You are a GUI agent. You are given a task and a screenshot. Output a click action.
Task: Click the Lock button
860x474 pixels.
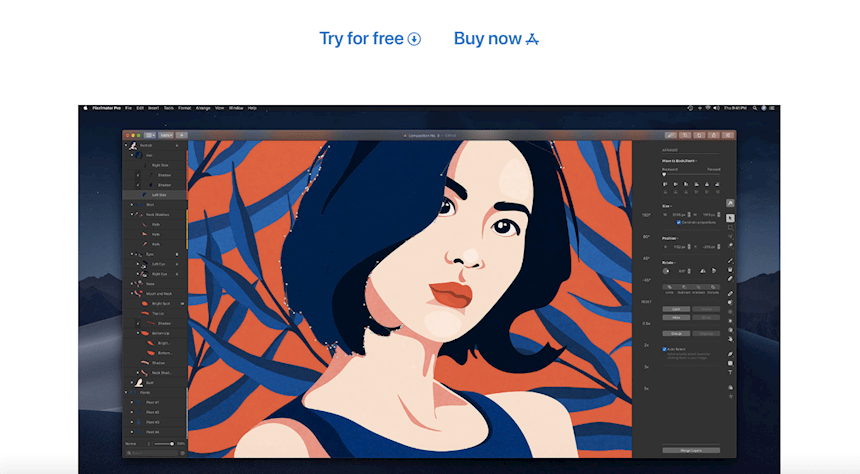pyautogui.click(x=676, y=309)
